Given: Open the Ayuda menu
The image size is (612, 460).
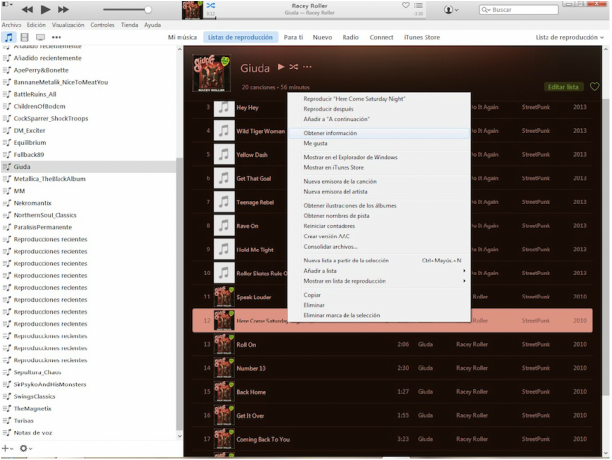Looking at the screenshot, I should [152, 25].
